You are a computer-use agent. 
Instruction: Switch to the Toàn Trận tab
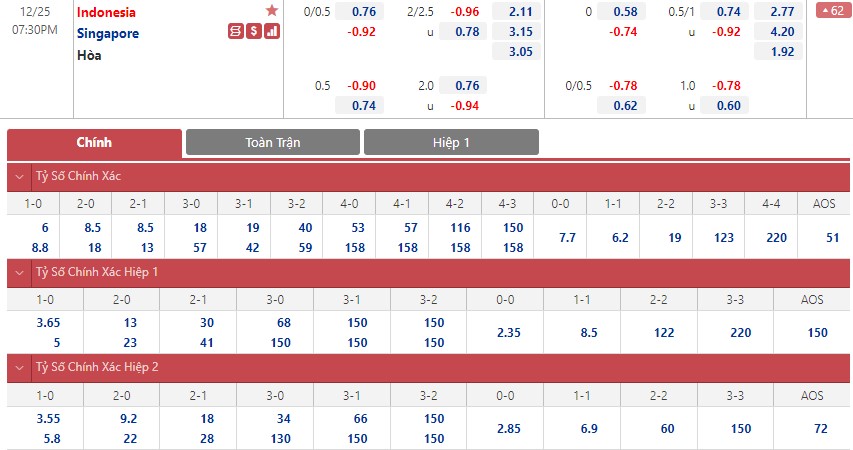(x=273, y=143)
